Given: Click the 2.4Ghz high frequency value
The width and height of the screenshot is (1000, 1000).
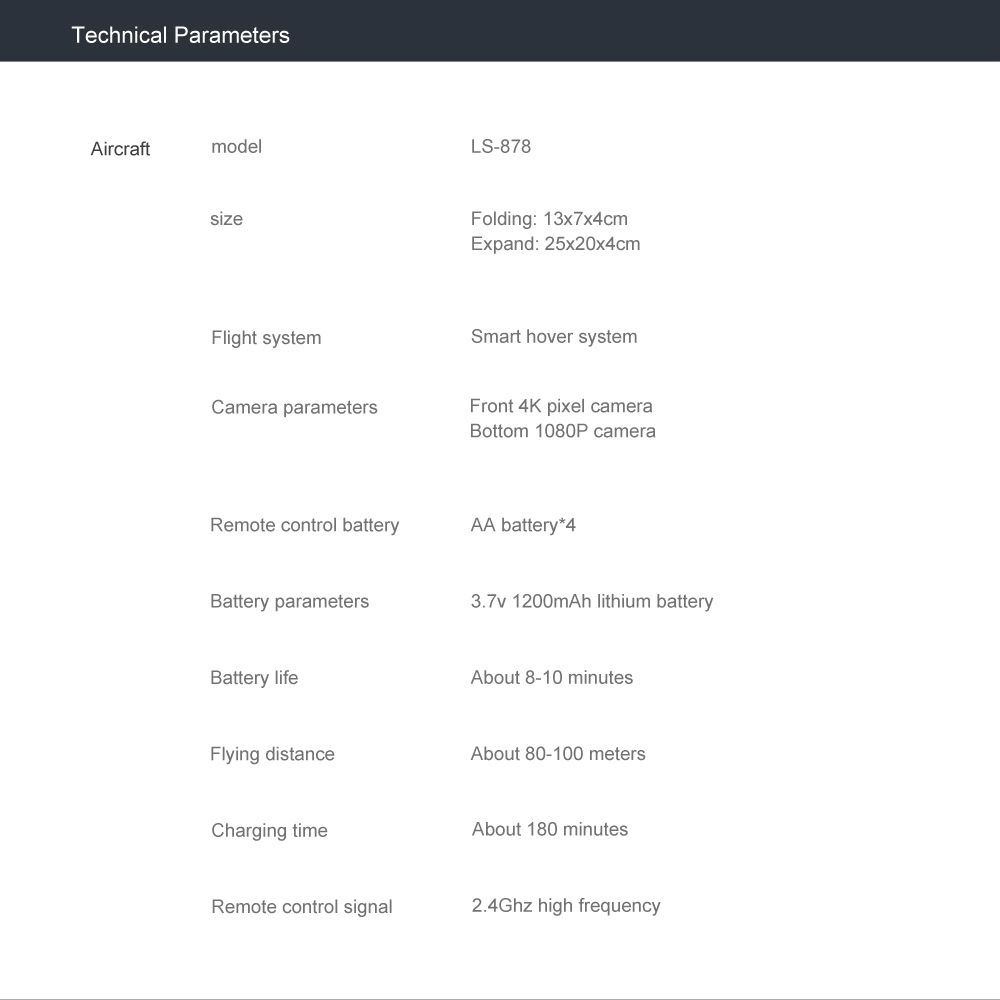Looking at the screenshot, I should 565,906.
